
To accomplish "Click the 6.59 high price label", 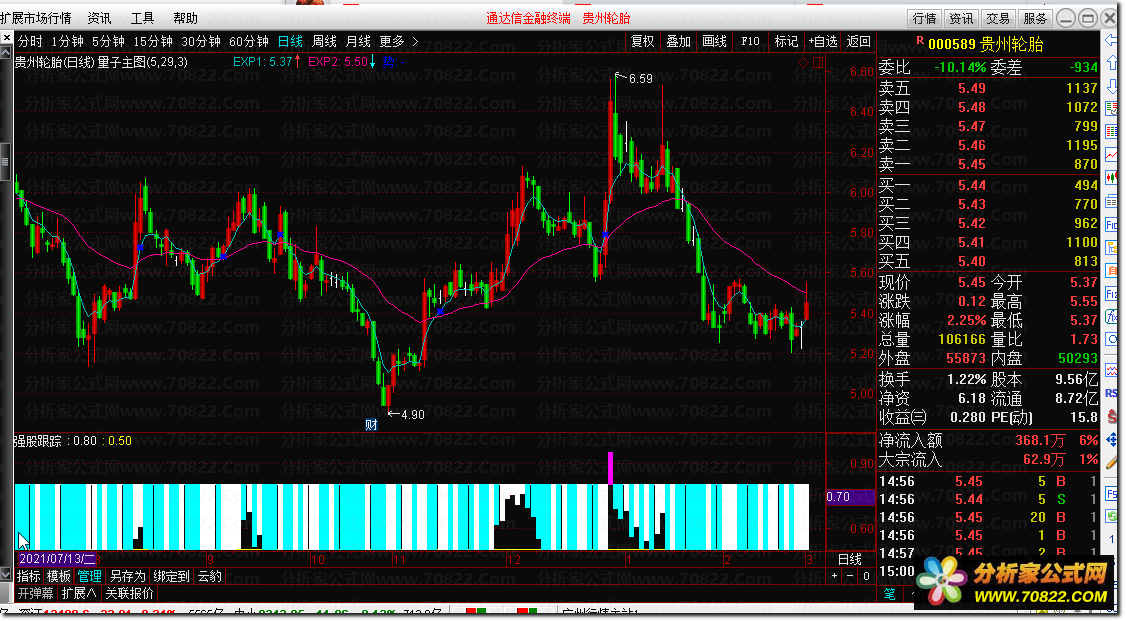I will (641, 78).
